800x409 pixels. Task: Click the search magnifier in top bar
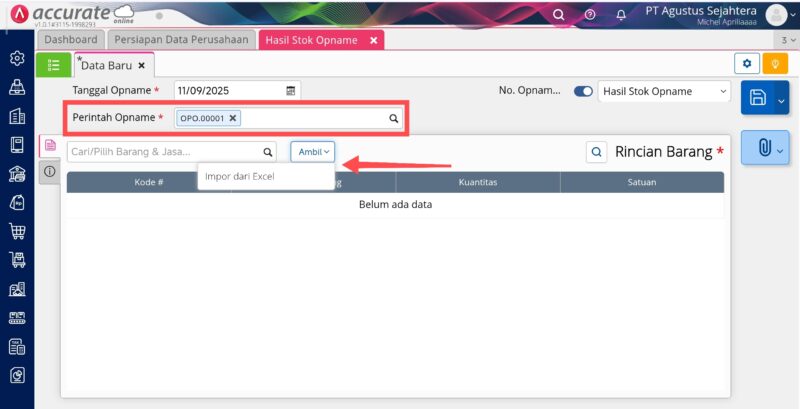pos(559,14)
